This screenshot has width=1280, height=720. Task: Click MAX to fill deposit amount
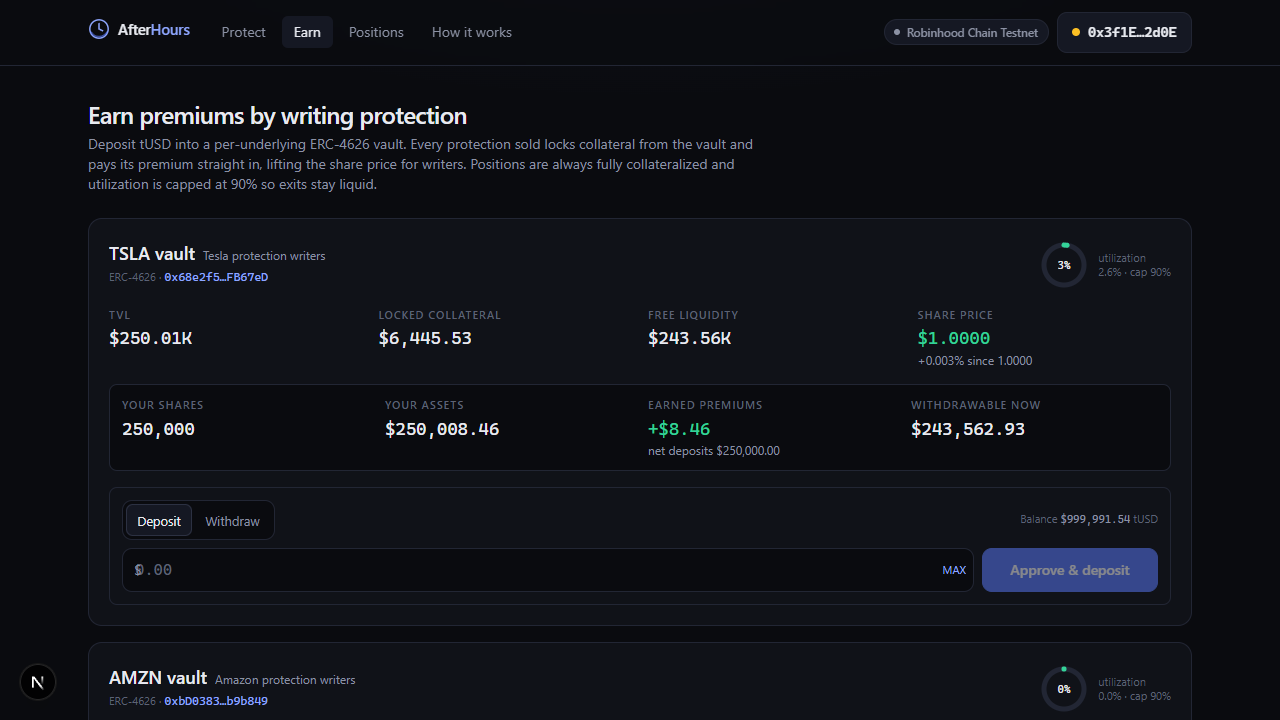click(954, 570)
